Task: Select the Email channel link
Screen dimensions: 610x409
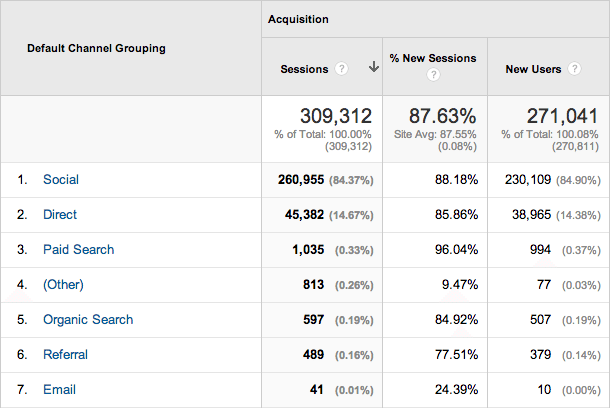Action: pyautogui.click(x=59, y=390)
